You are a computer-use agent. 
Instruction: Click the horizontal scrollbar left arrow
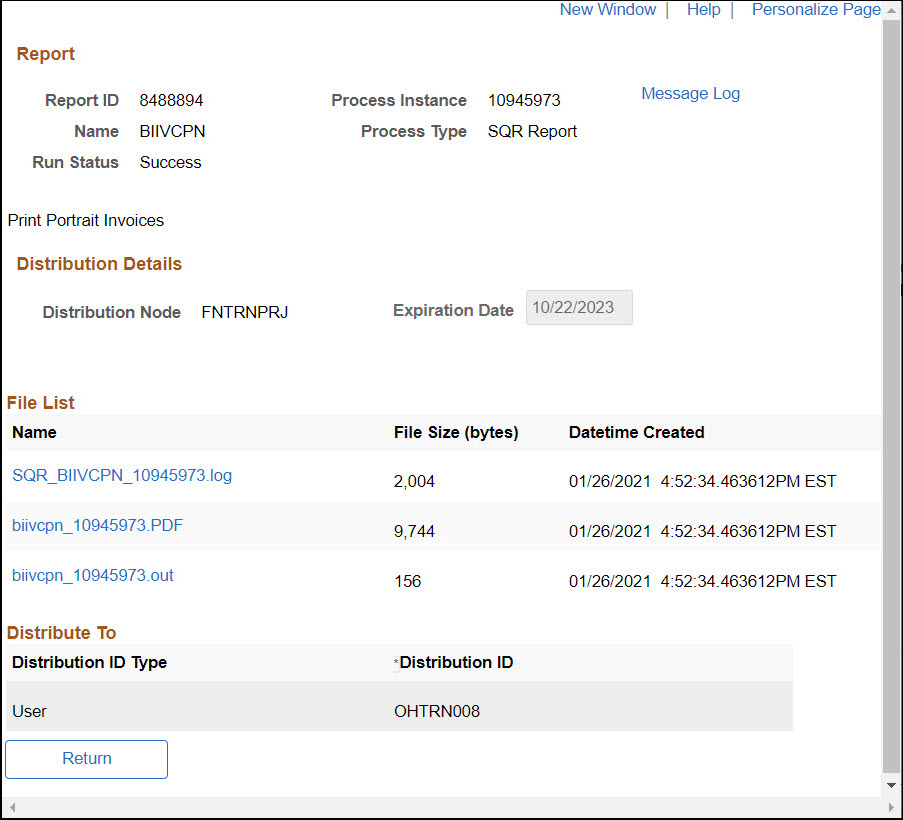(x=11, y=806)
